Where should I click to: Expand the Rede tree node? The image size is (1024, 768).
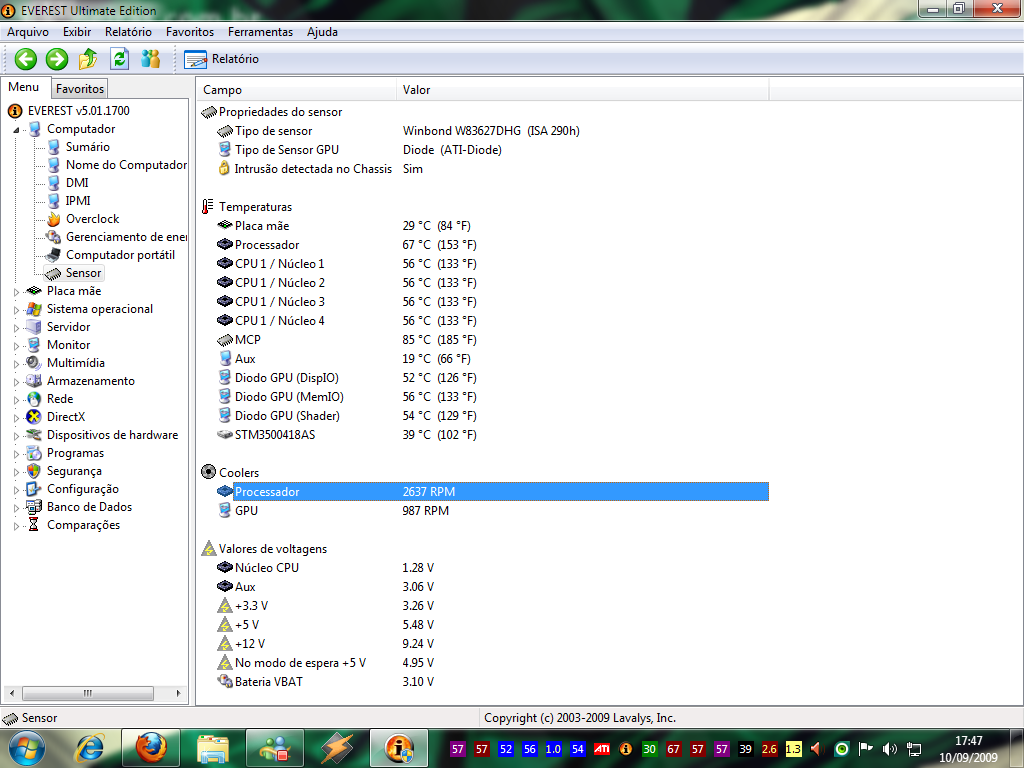coord(16,399)
